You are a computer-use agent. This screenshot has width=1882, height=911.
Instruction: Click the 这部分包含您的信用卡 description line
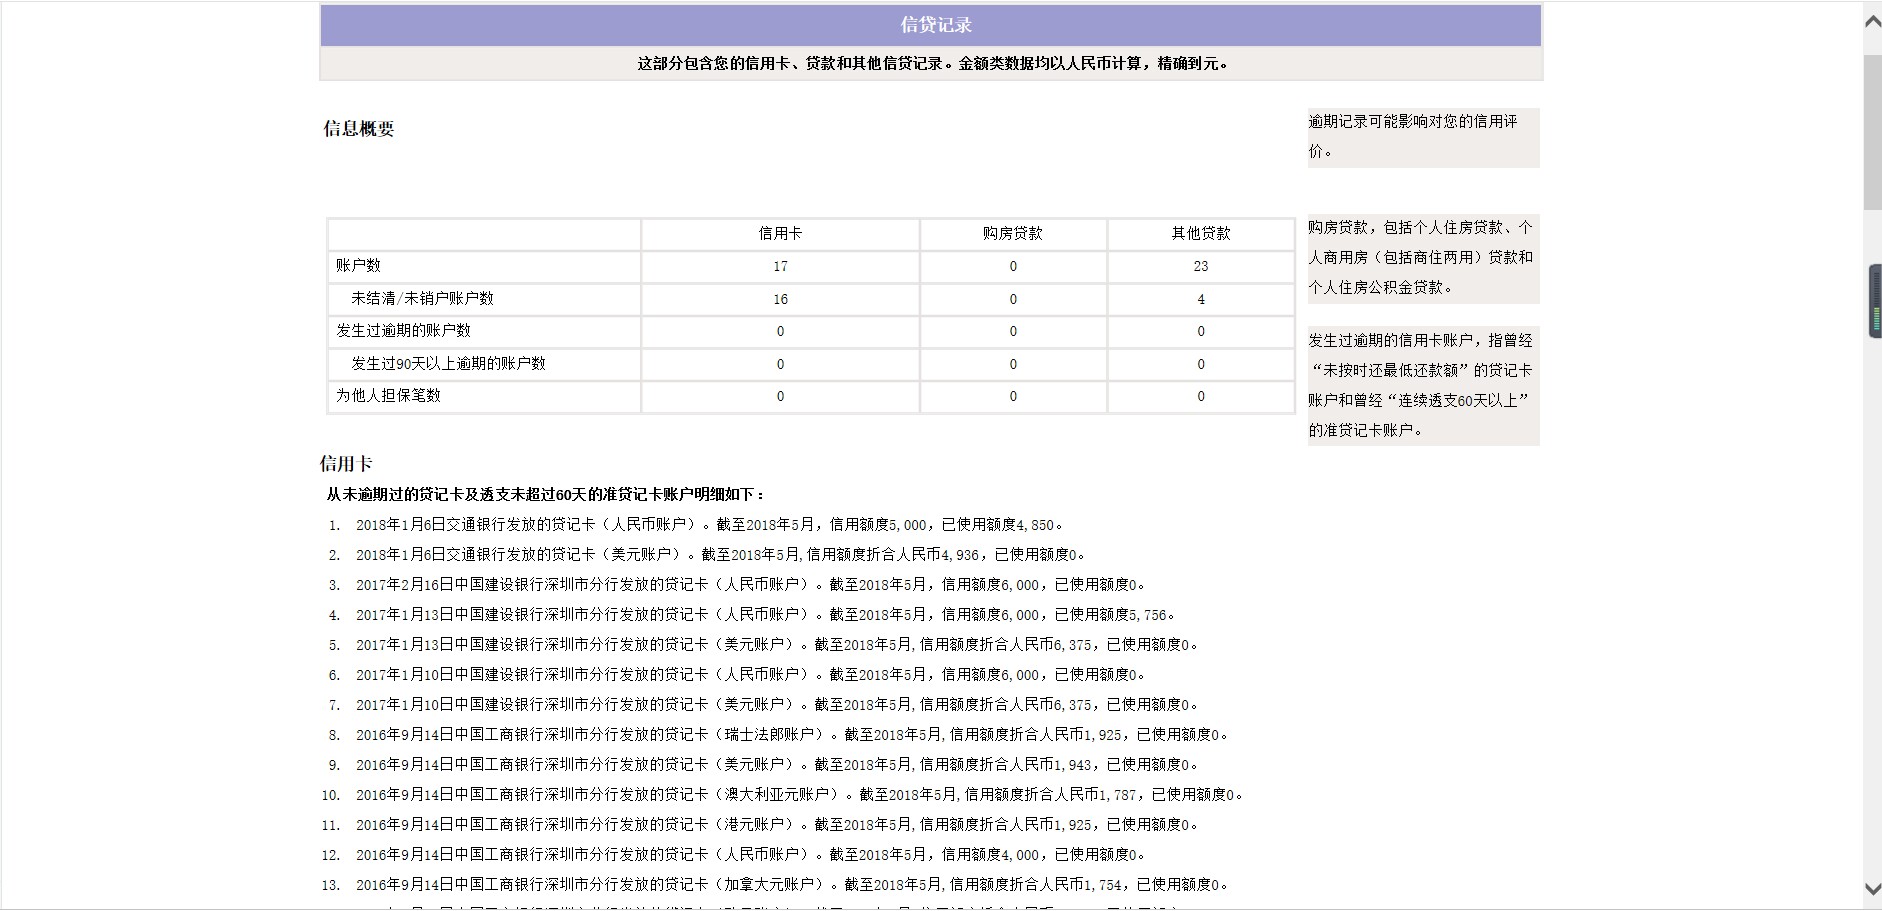point(932,63)
